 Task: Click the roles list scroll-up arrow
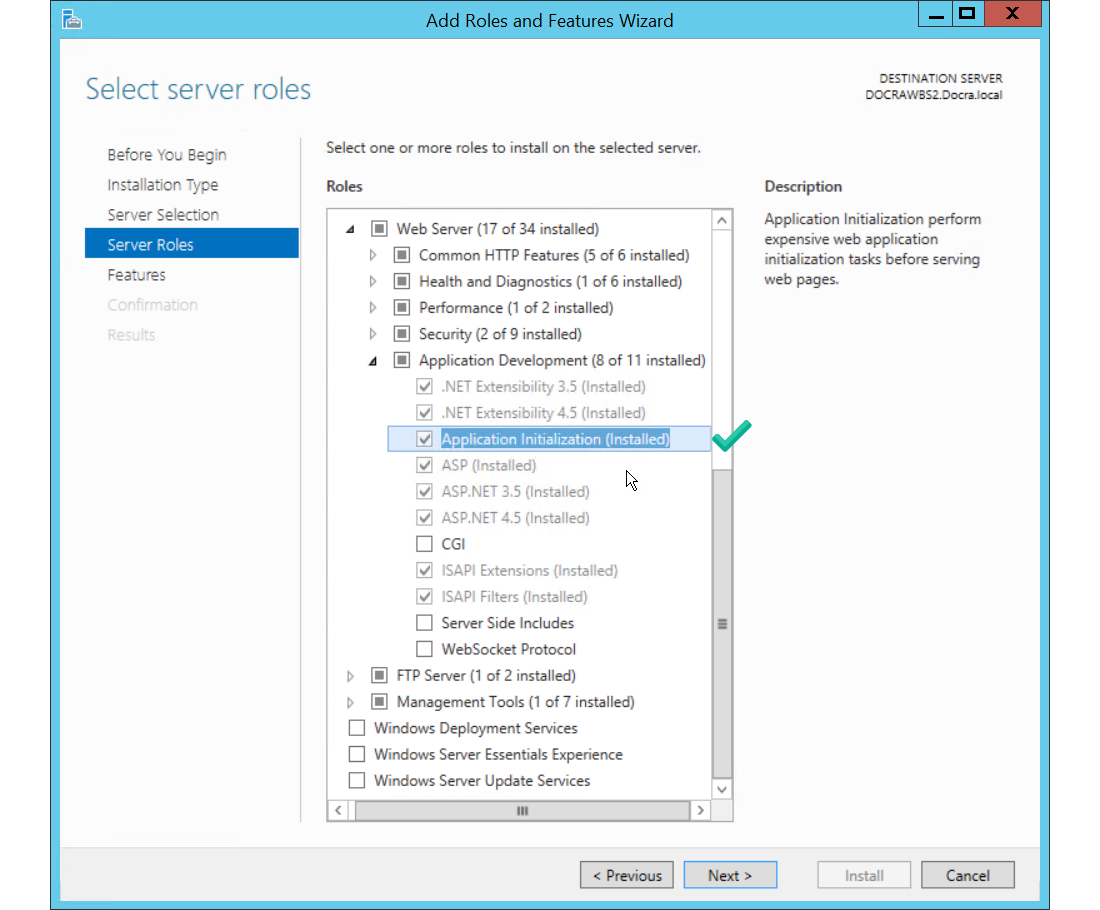(x=722, y=221)
